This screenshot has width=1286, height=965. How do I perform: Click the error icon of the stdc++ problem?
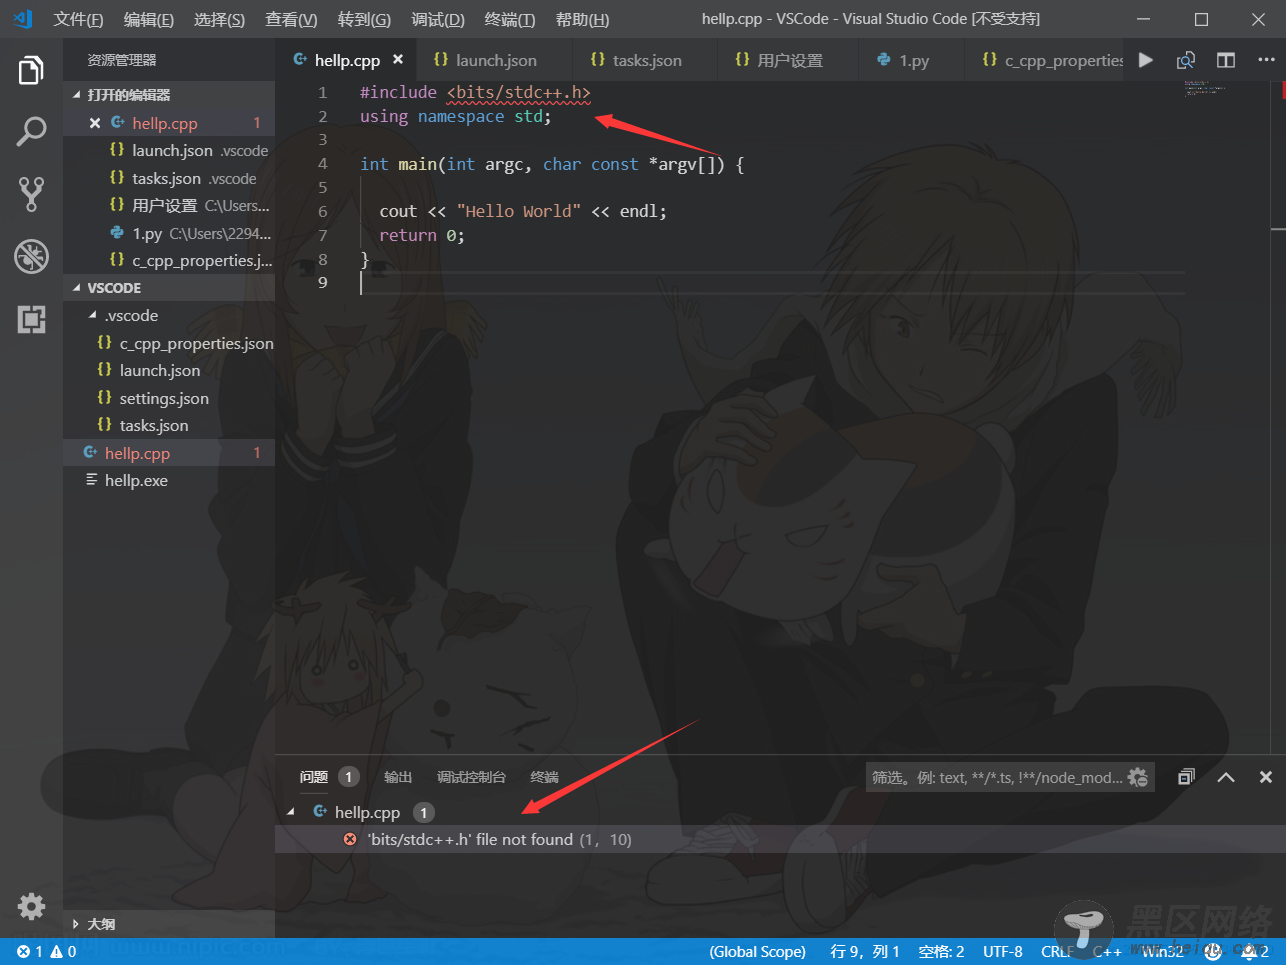pyautogui.click(x=350, y=839)
